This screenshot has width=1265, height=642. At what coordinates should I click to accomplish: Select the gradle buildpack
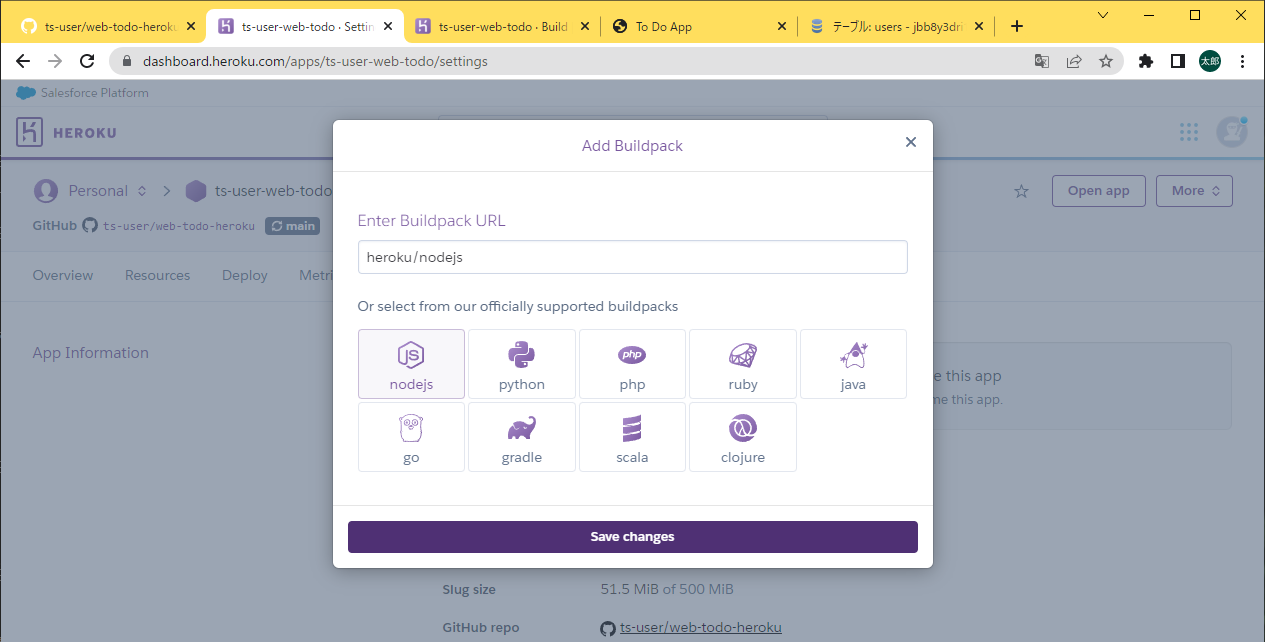pos(522,437)
